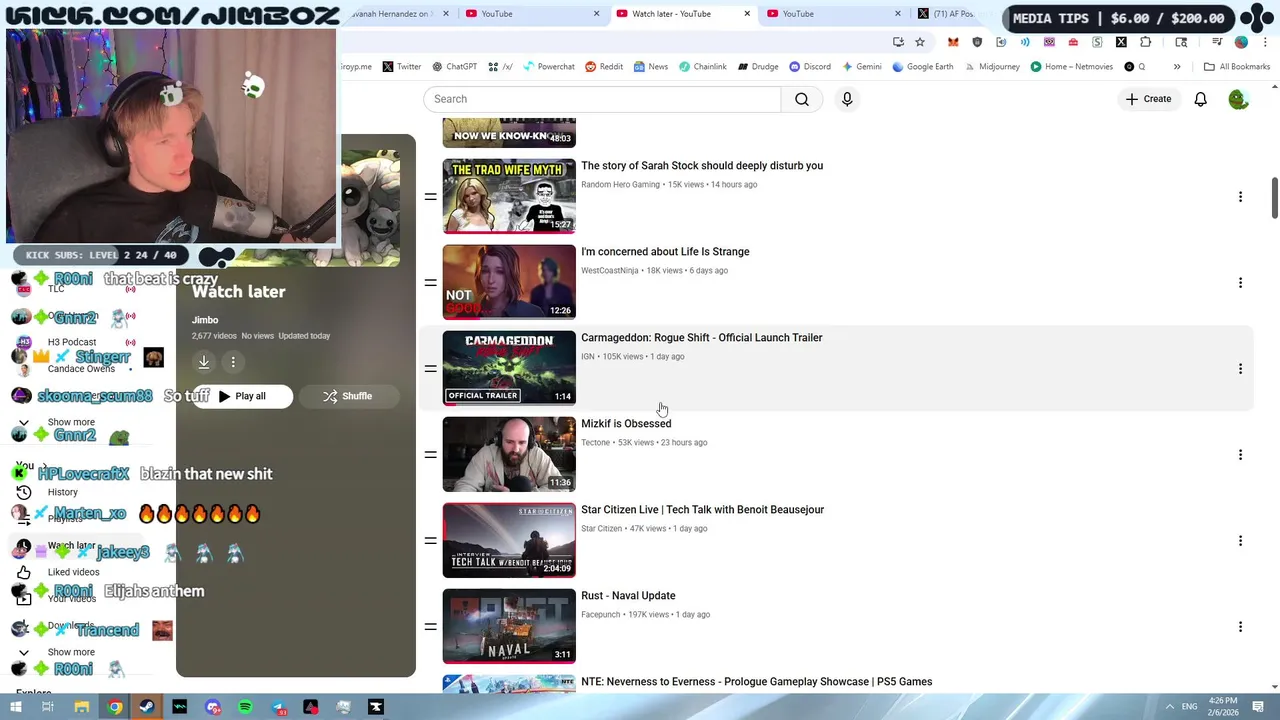Screen dimensions: 1280x720
Task: Open Task View on taskbar
Action: 47,707
